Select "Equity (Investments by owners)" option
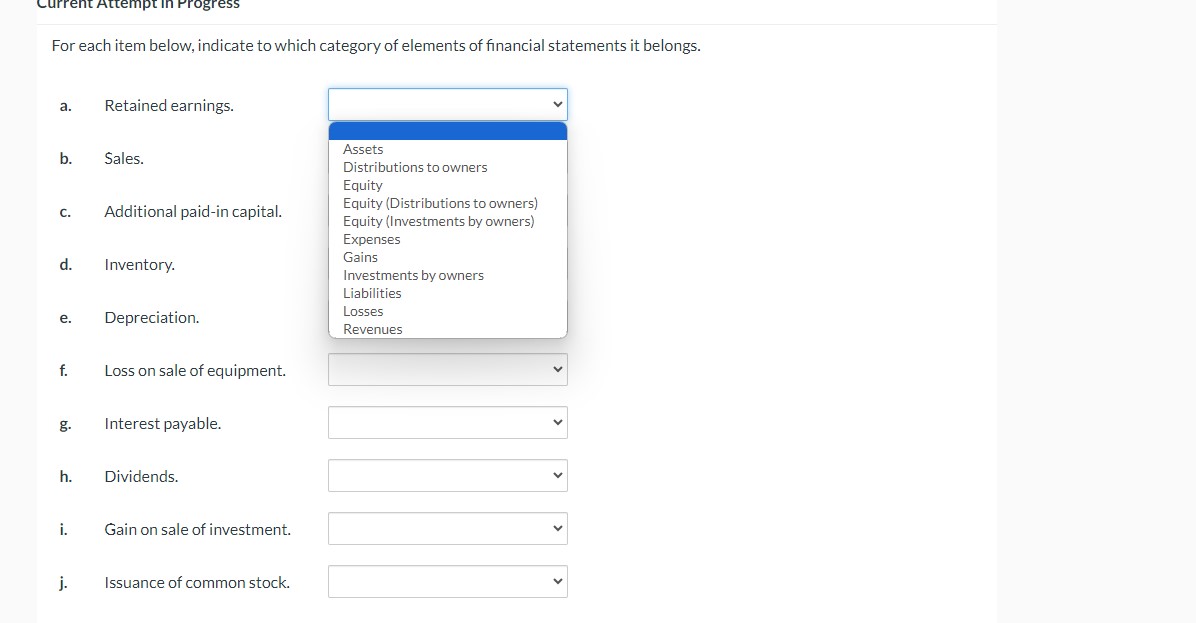 click(438, 221)
